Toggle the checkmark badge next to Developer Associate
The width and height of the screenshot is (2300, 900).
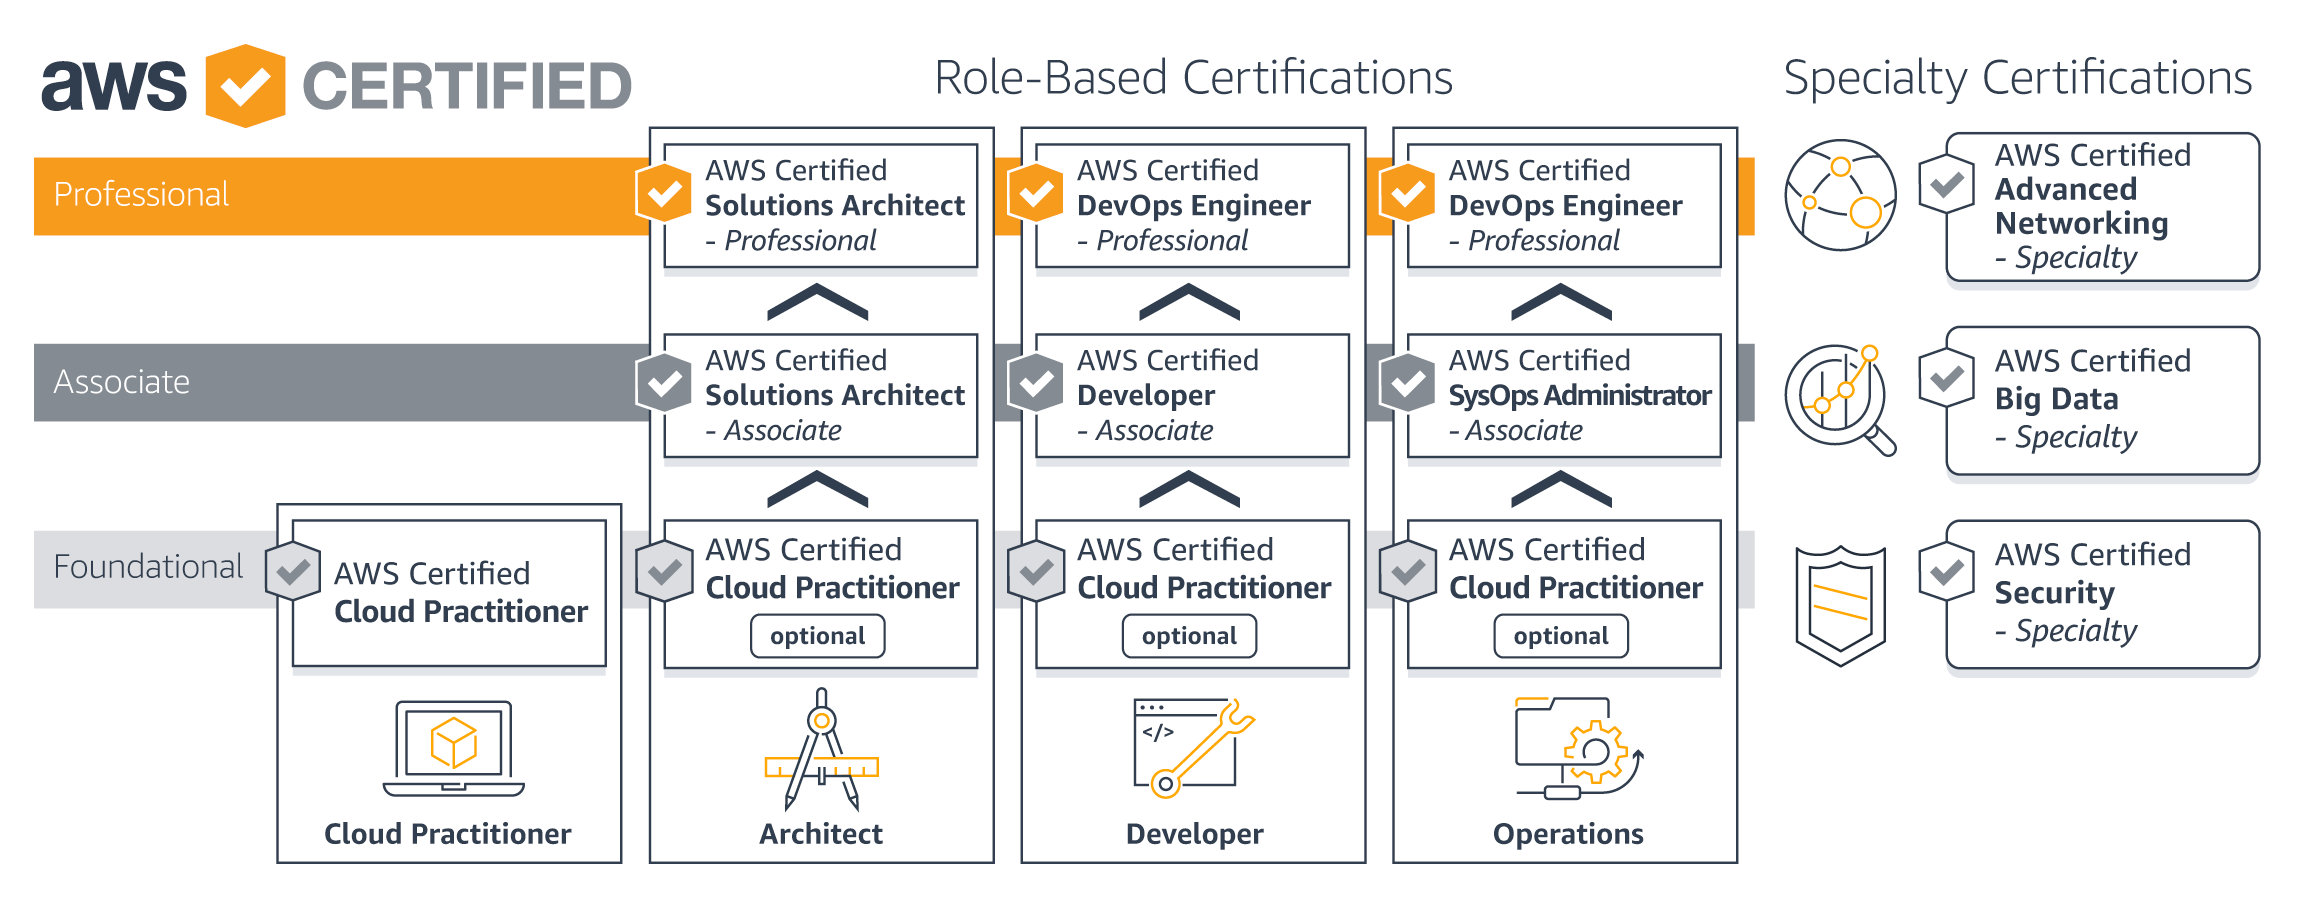coord(1036,382)
